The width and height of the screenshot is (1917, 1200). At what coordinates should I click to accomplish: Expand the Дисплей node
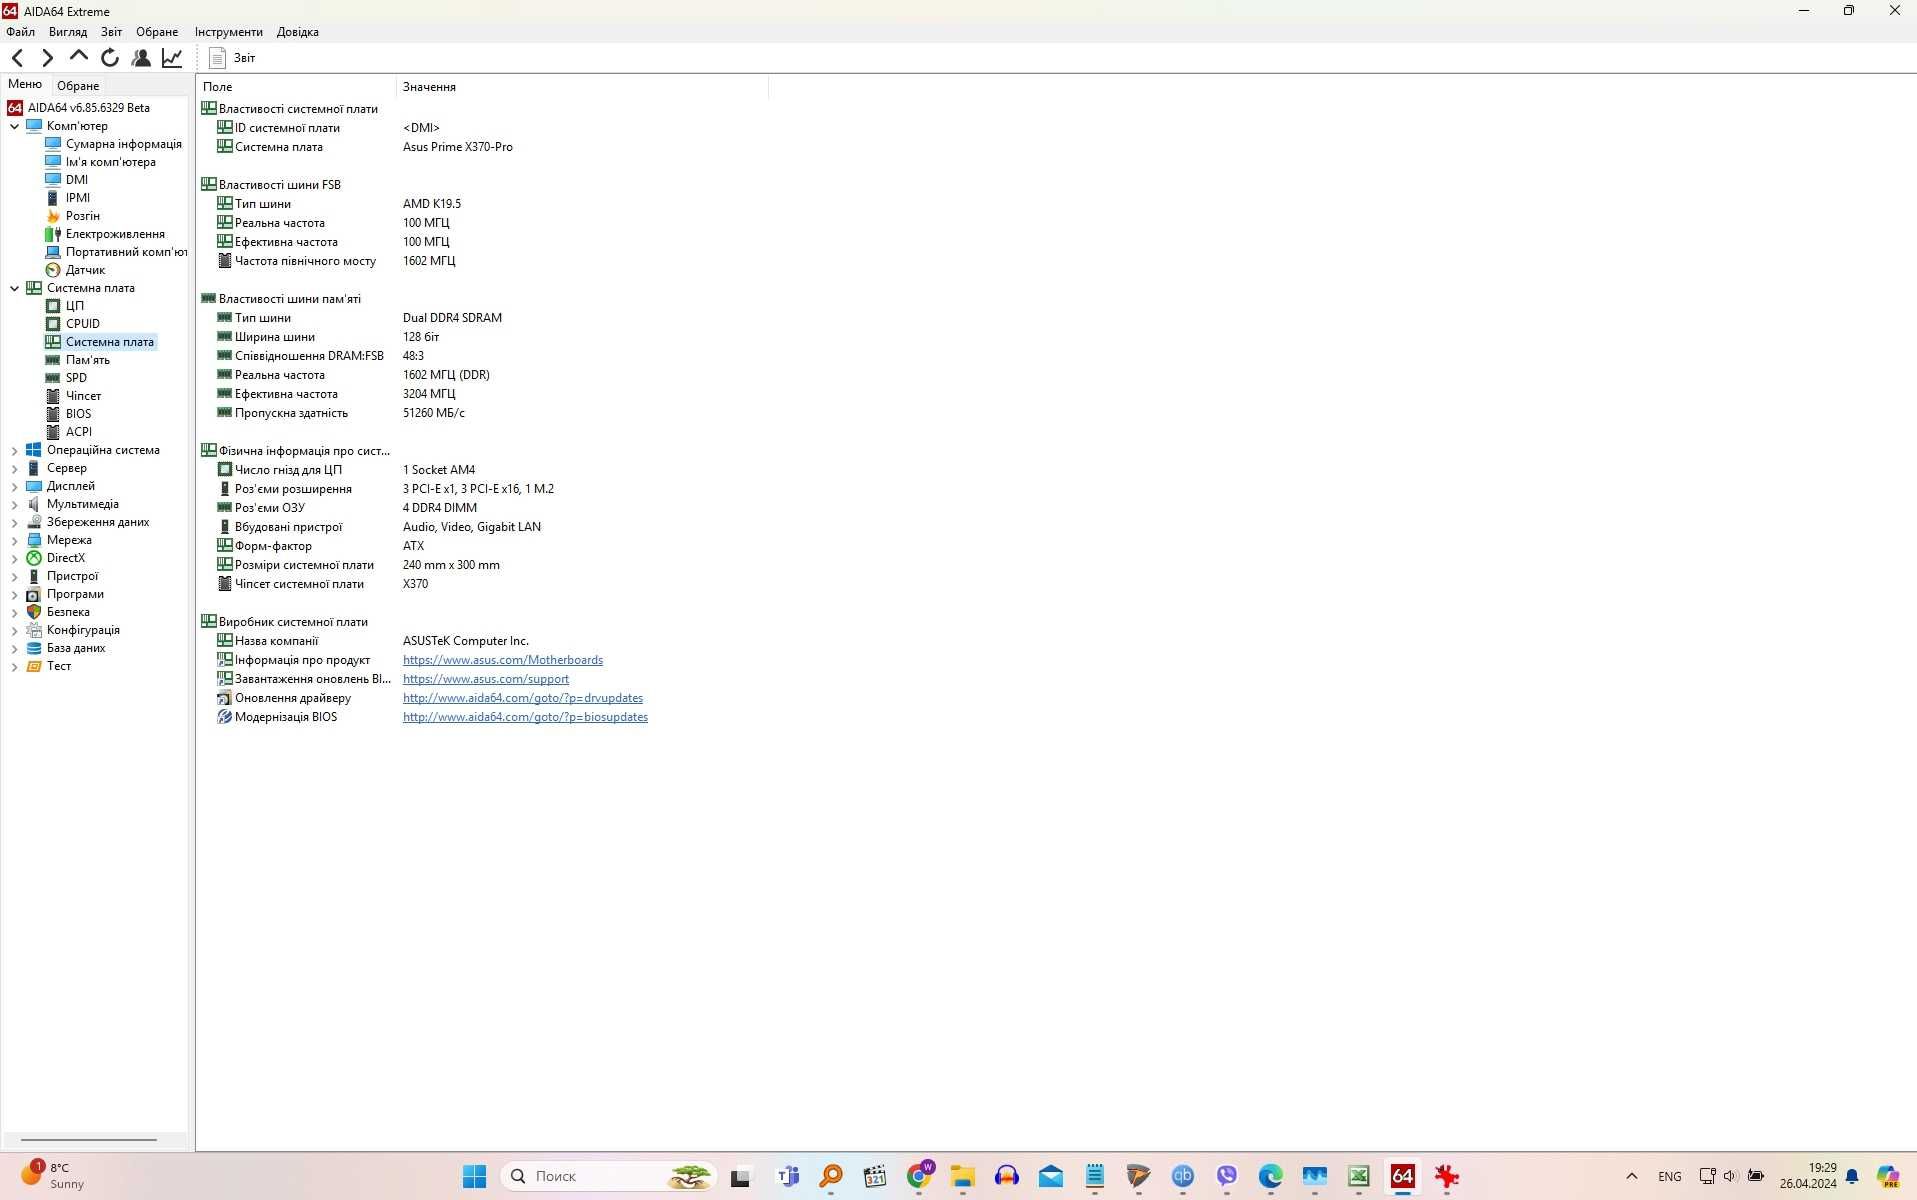tap(14, 486)
